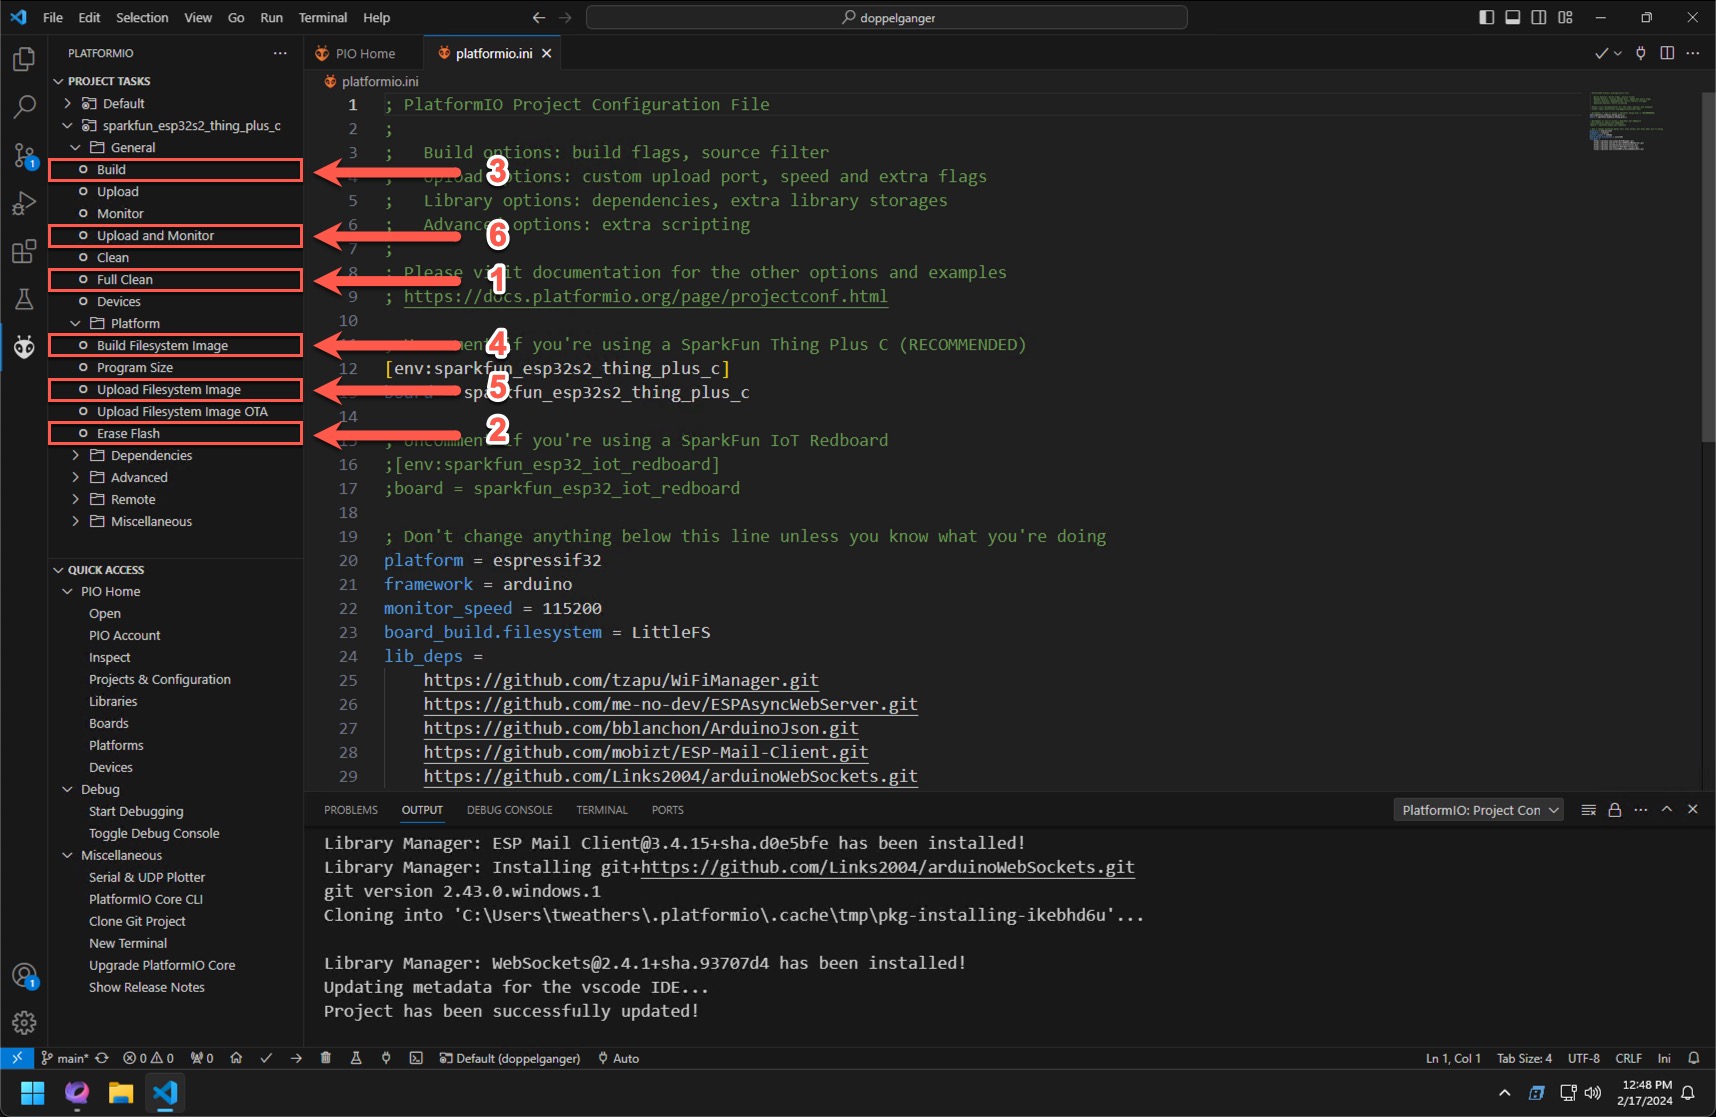Click taskbar volume icon

click(1593, 1092)
